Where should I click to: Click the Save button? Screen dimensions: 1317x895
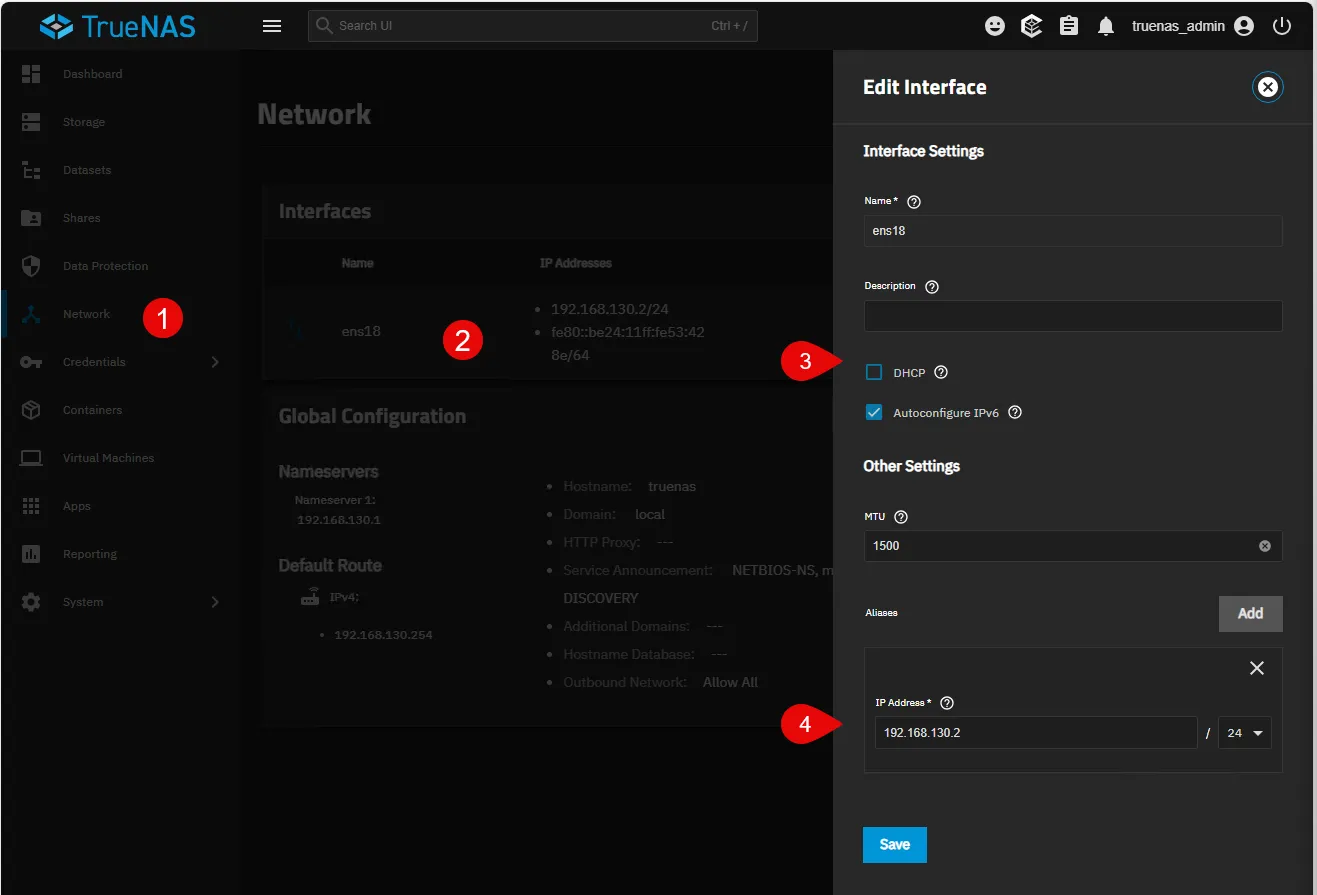(x=894, y=844)
